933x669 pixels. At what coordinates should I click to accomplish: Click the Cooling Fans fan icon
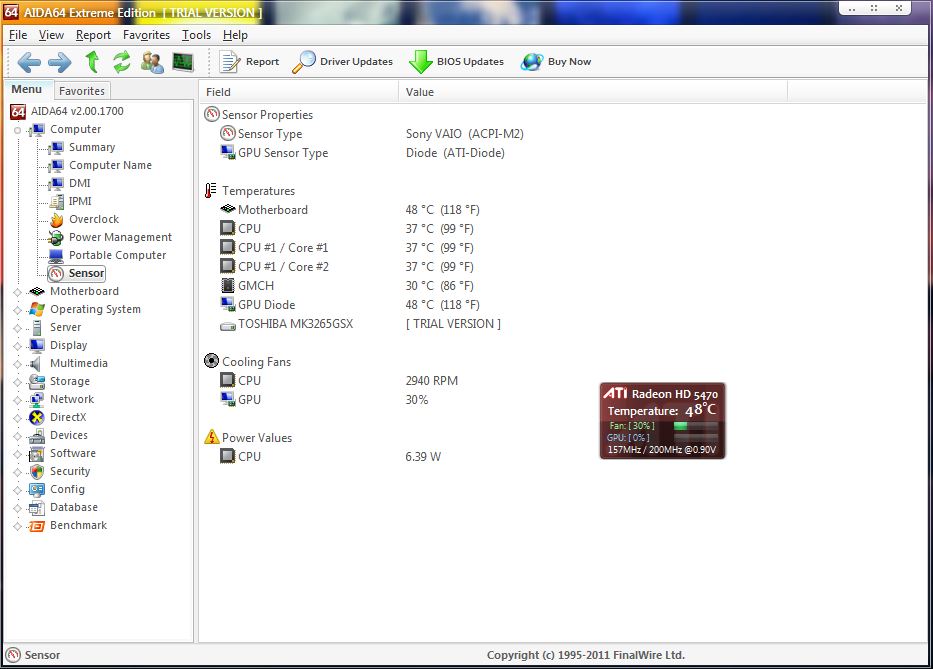211,361
